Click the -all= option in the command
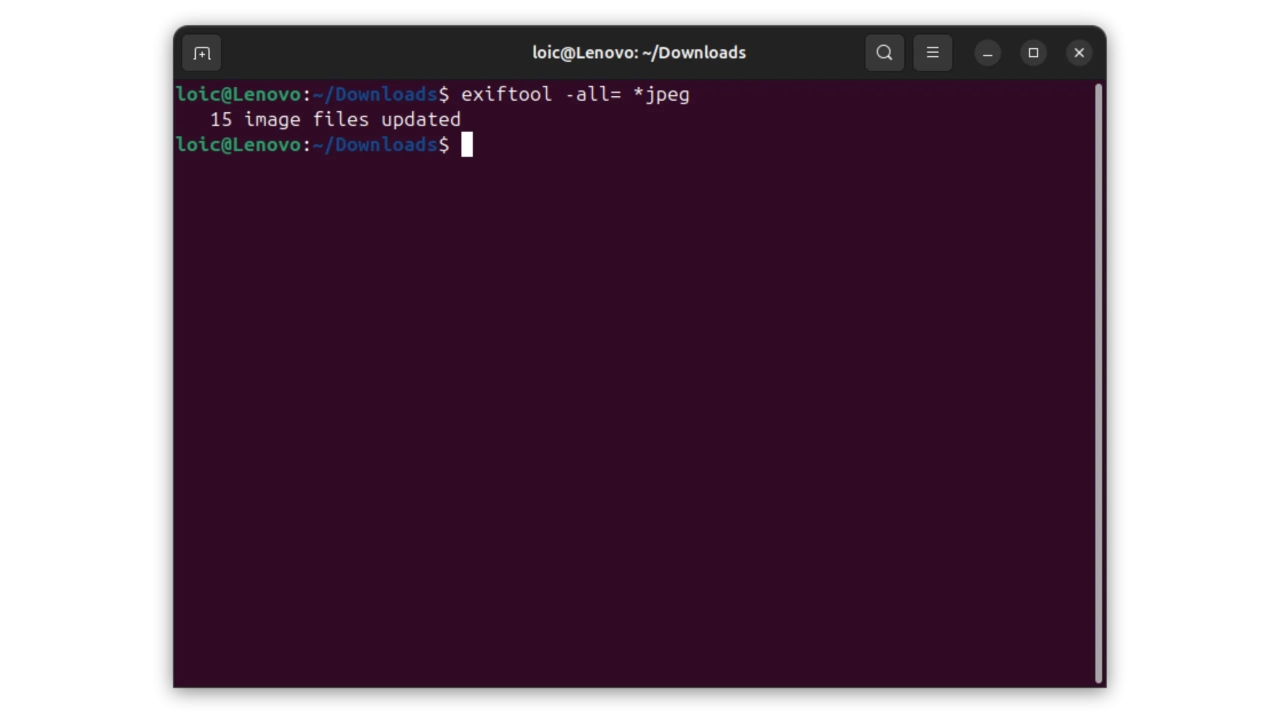 (x=593, y=95)
